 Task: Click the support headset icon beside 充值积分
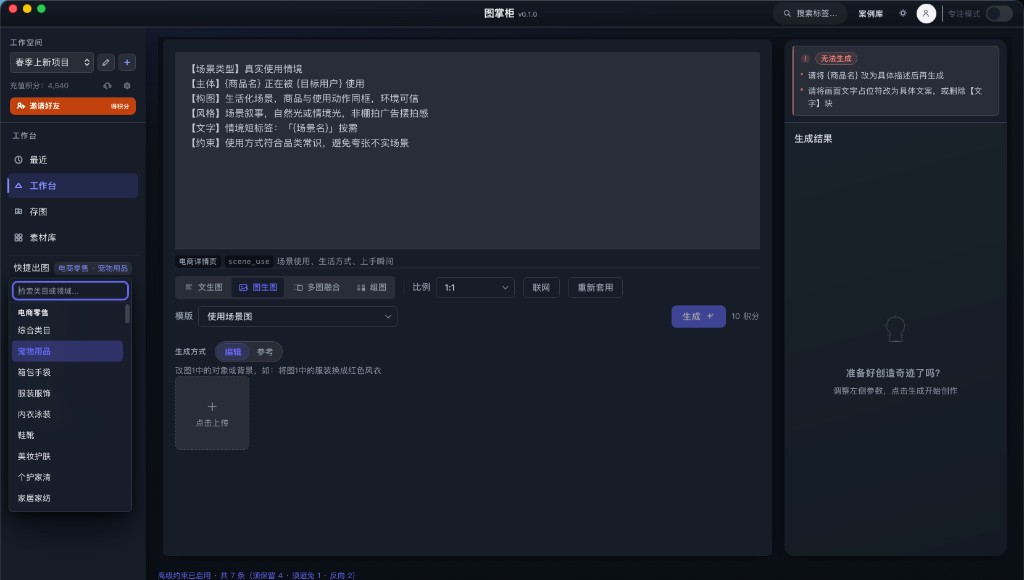point(107,86)
